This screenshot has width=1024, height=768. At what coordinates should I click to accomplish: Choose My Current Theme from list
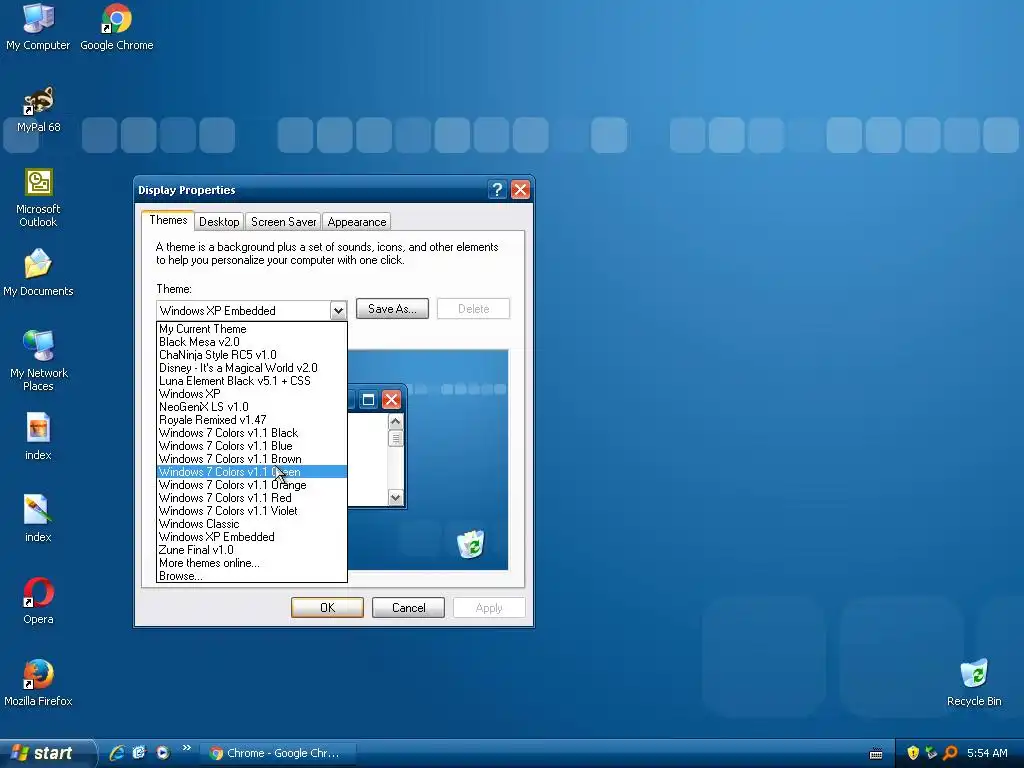[251, 328]
